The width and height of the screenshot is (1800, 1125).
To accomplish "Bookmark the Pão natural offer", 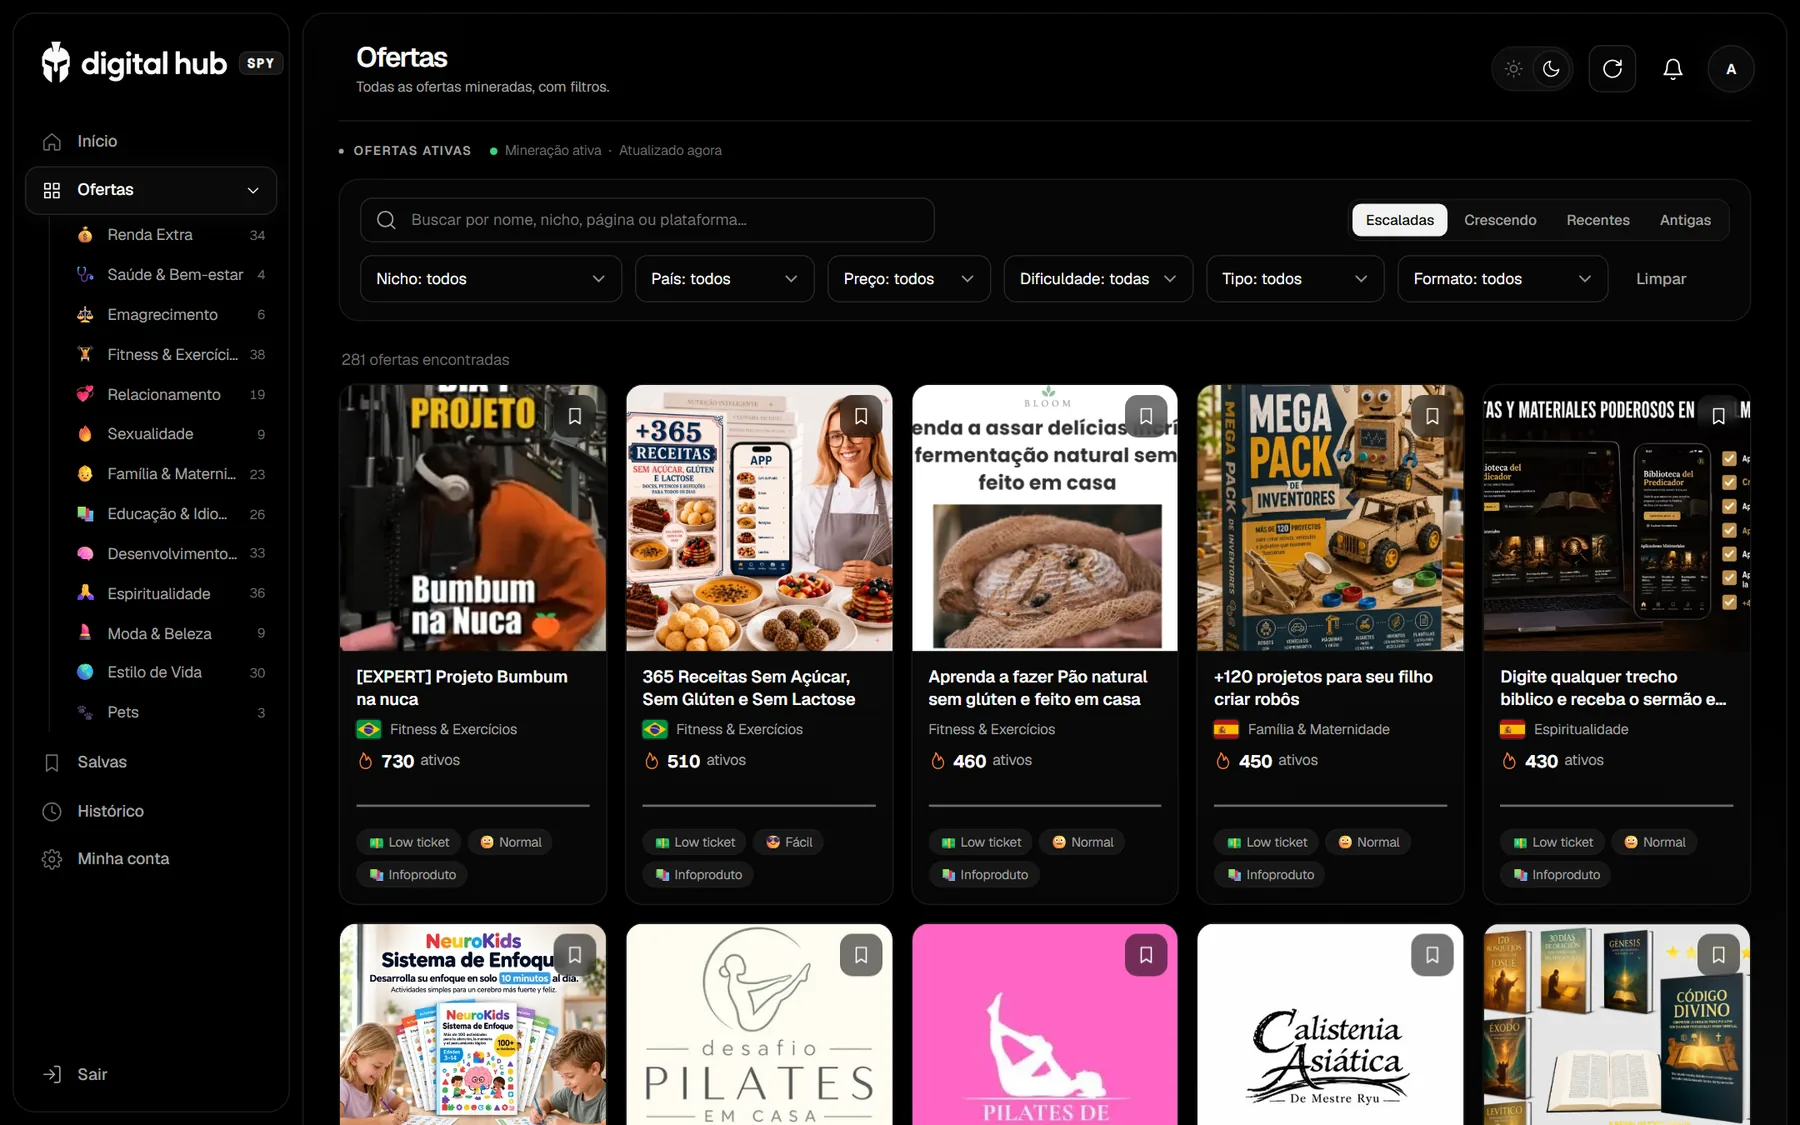I will coord(1146,416).
